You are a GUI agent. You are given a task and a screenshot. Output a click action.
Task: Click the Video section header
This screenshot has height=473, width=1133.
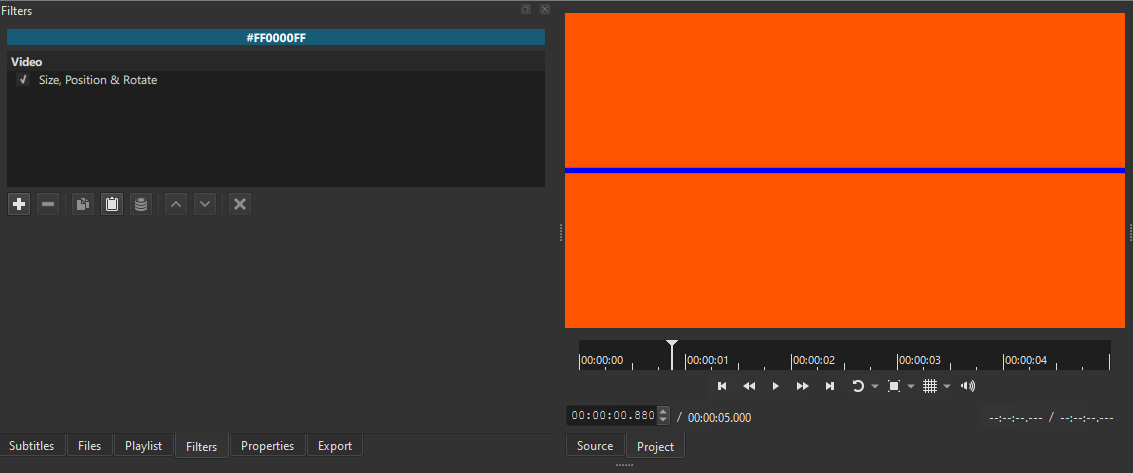[276, 62]
